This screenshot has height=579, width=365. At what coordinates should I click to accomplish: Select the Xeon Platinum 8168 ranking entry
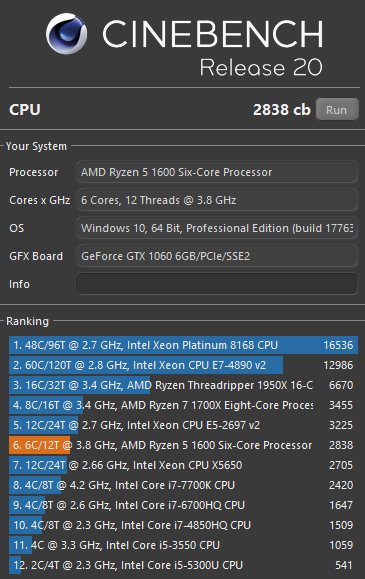click(x=184, y=345)
